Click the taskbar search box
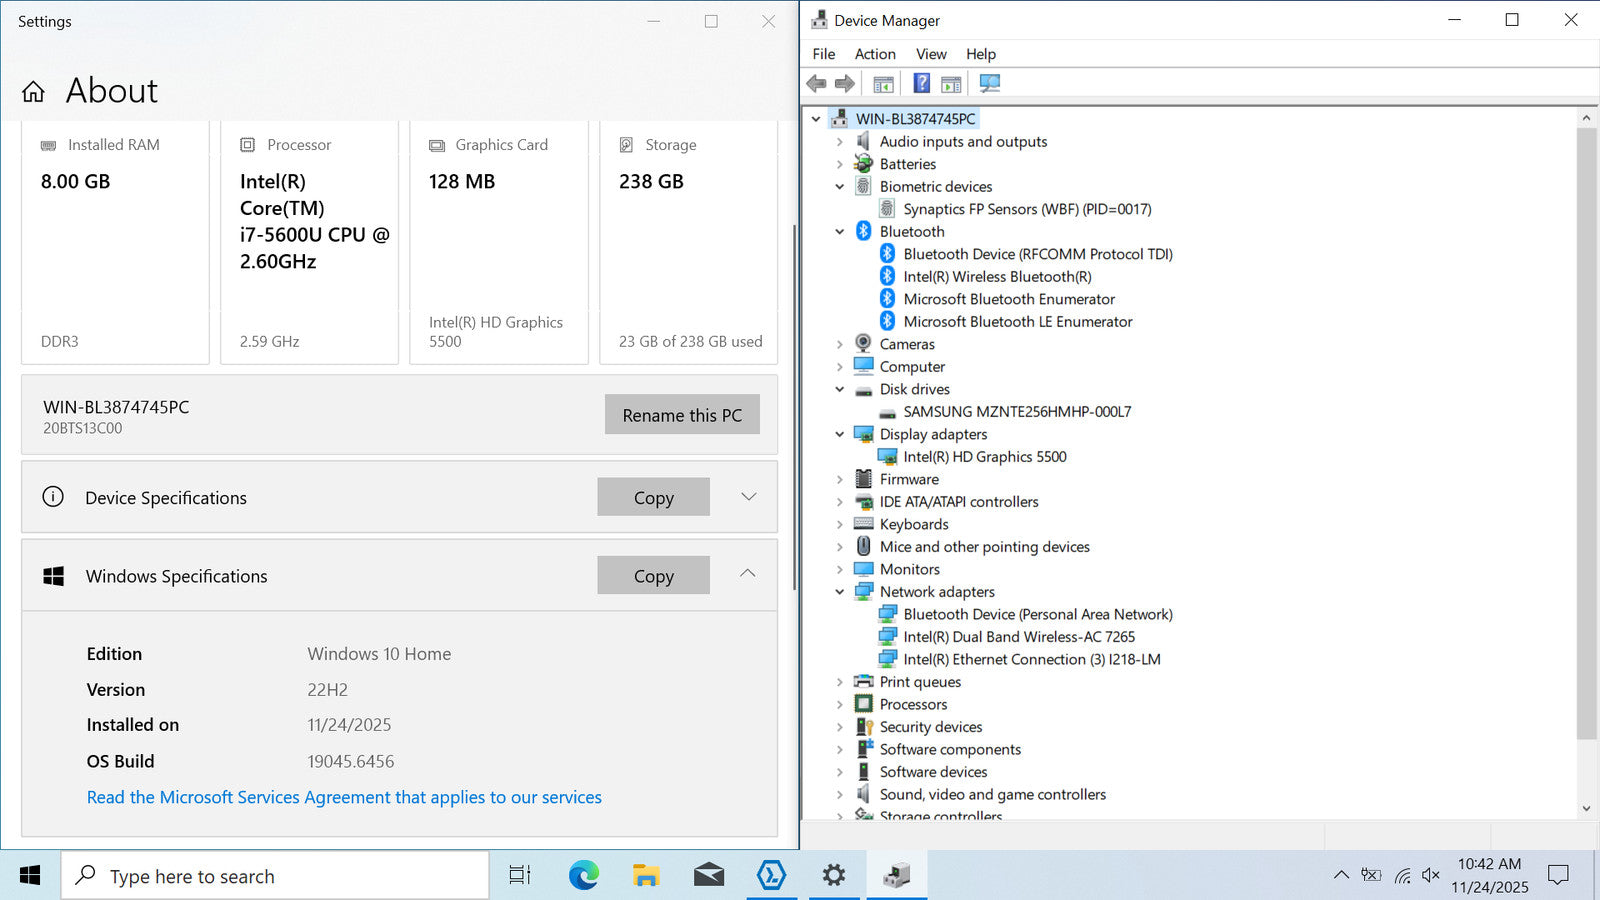This screenshot has height=900, width=1600. (x=275, y=876)
